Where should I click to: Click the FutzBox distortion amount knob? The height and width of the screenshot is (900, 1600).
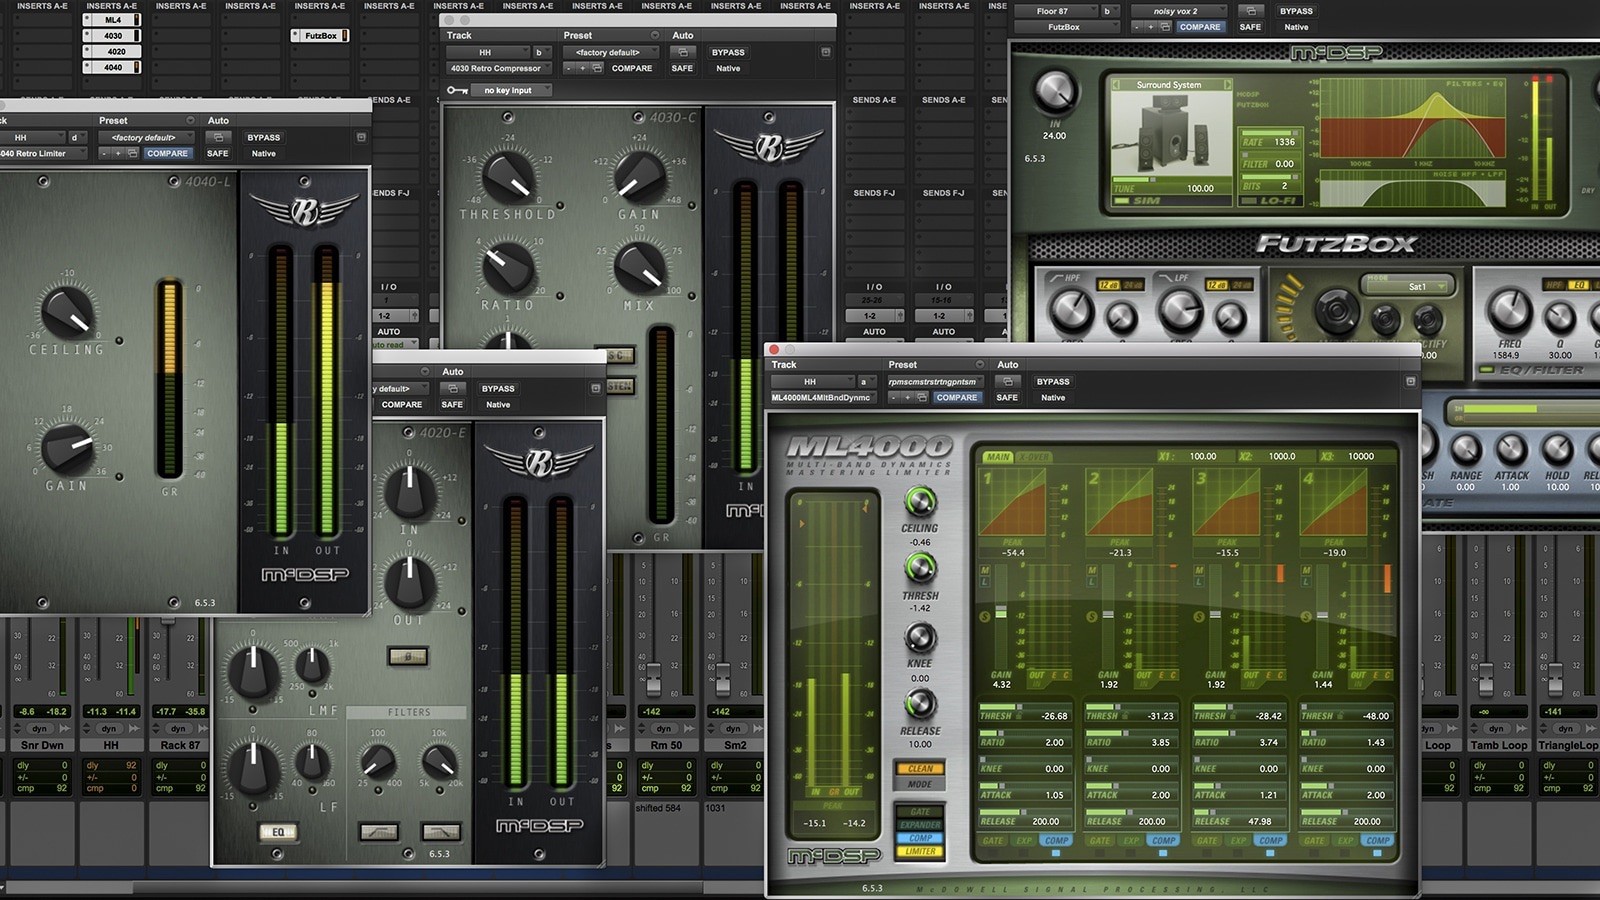1337,311
